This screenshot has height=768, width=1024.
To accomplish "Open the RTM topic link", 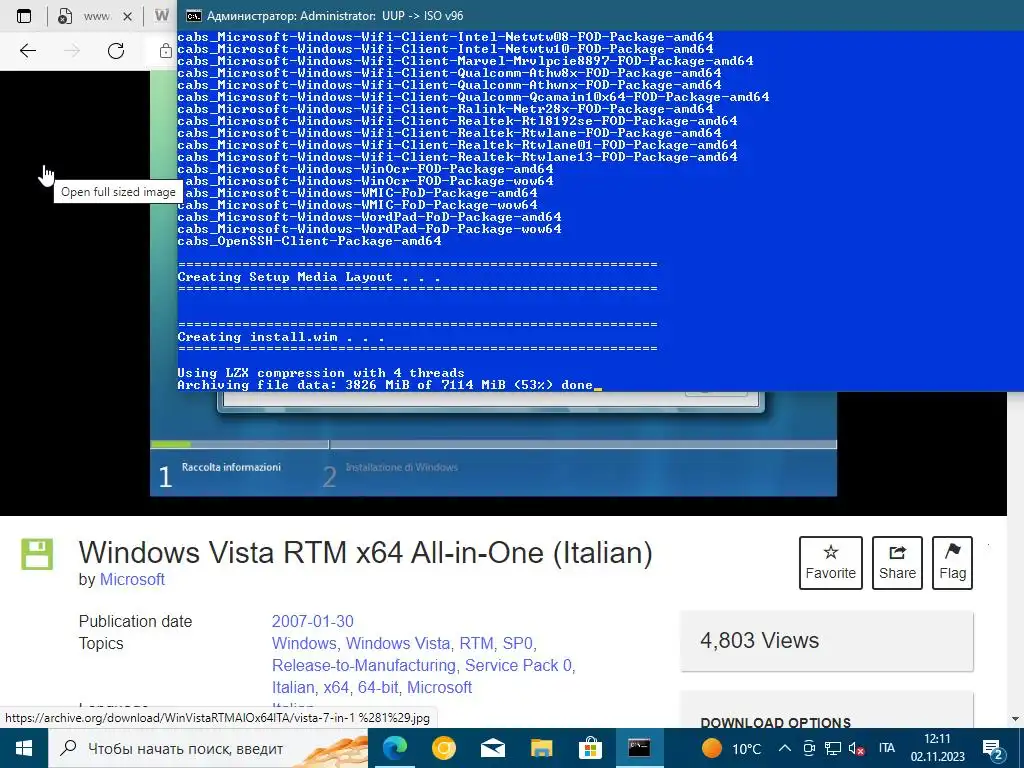I will [476, 643].
